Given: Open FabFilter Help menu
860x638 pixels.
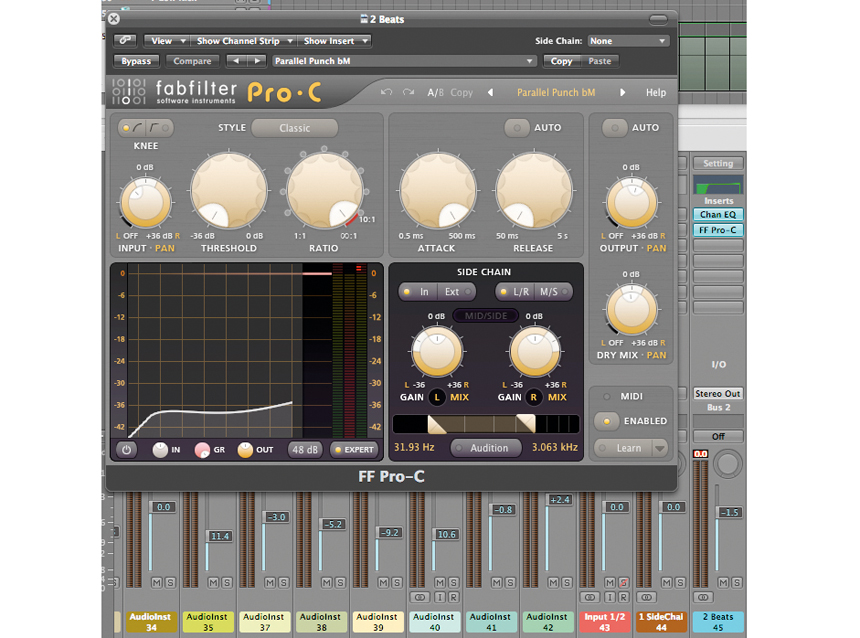Looking at the screenshot, I should click(x=656, y=93).
